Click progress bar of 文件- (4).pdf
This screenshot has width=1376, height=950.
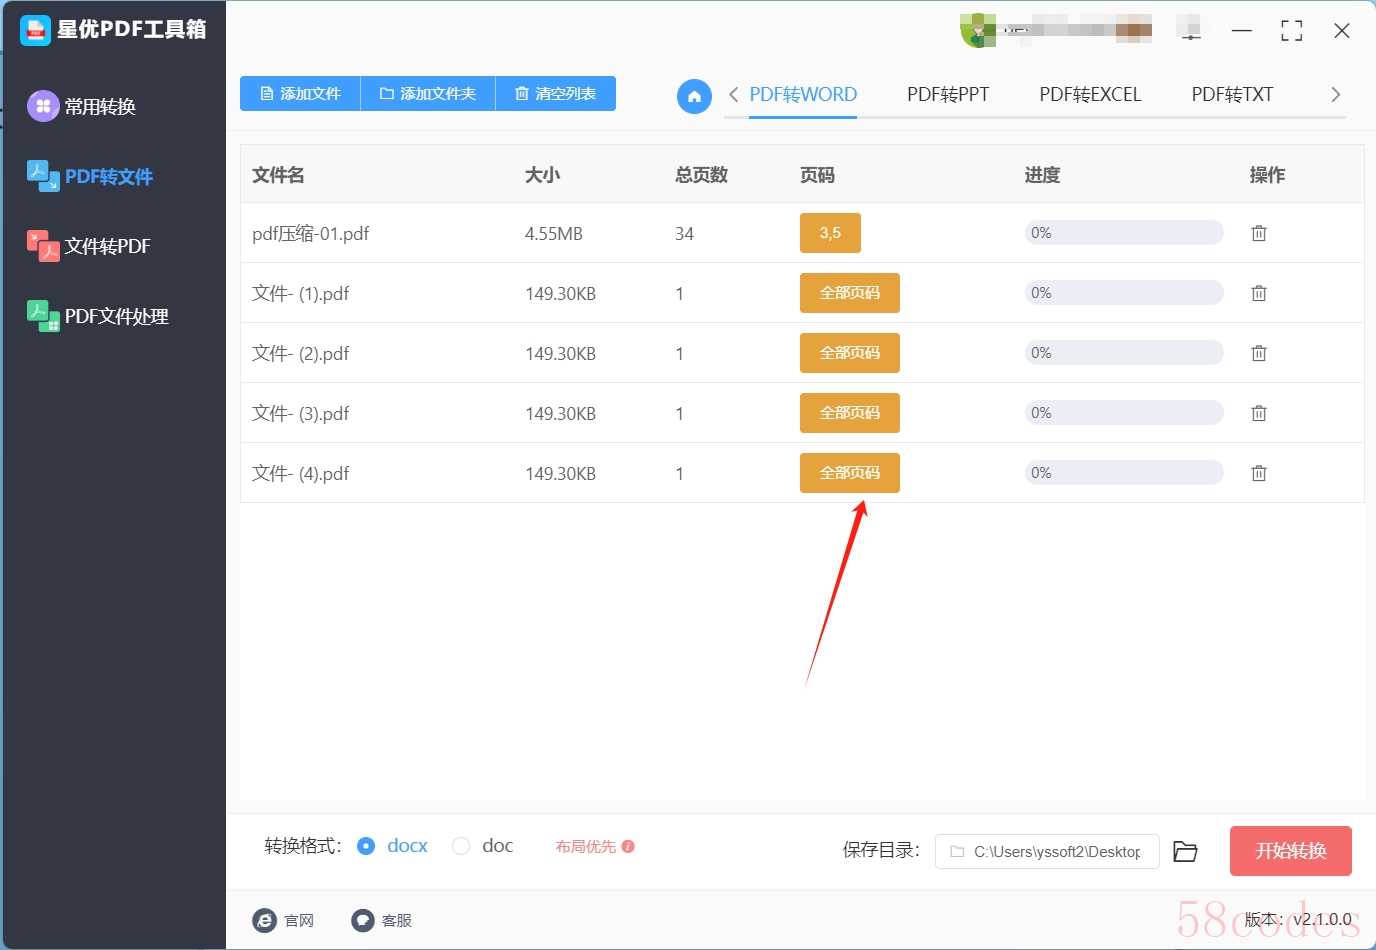(1124, 473)
